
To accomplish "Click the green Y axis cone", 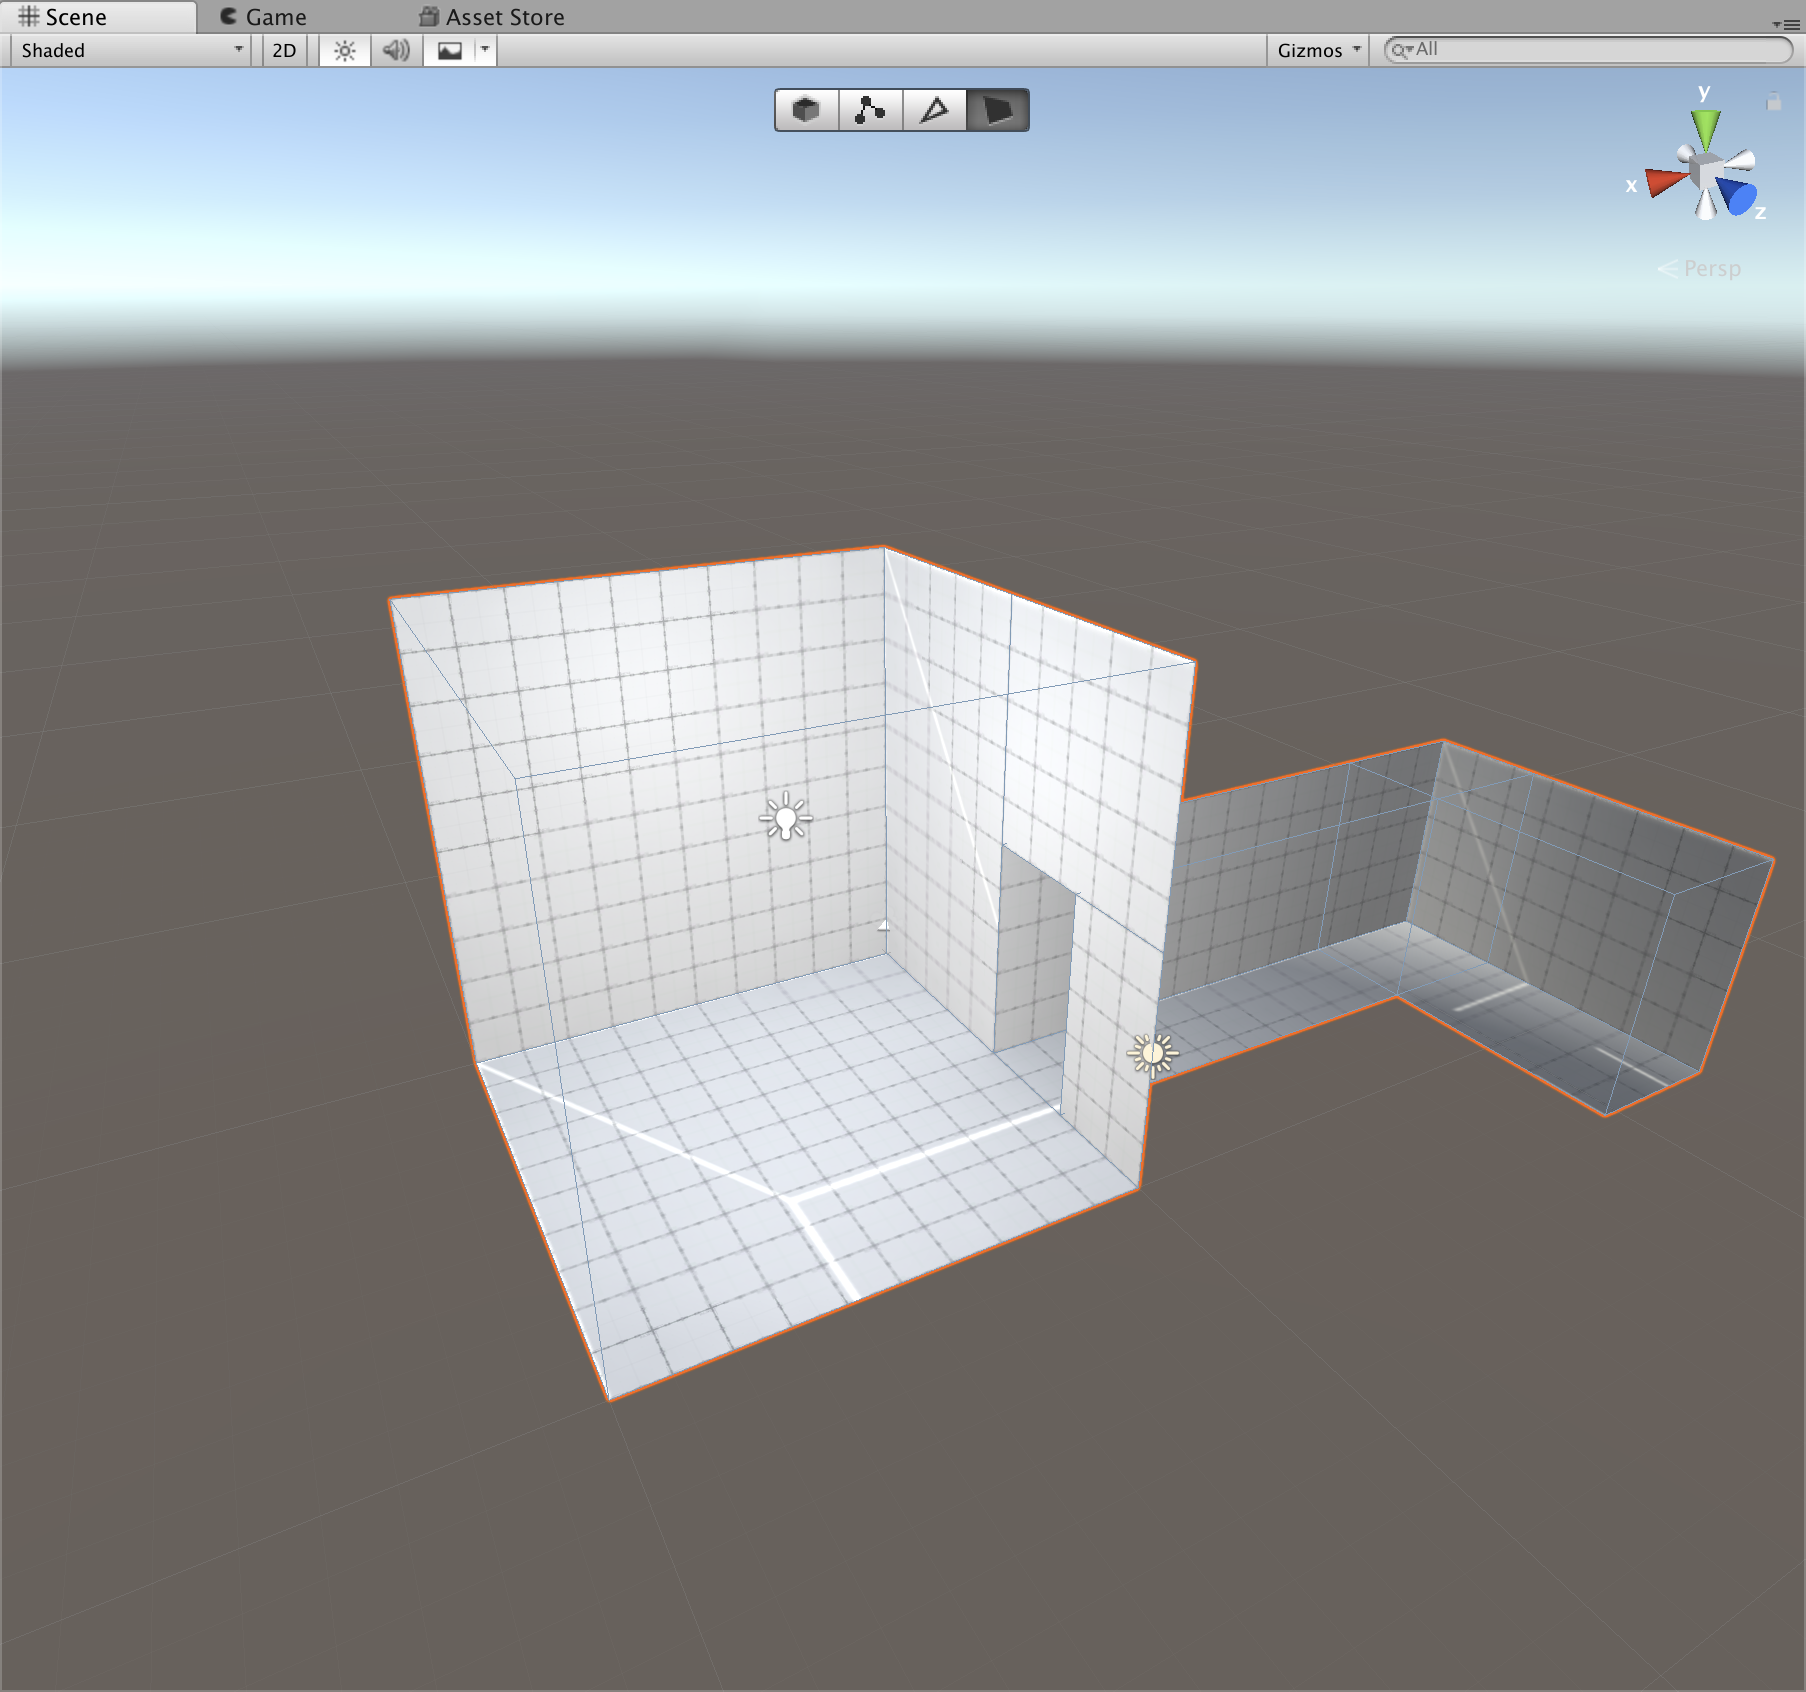I will tap(1705, 129).
